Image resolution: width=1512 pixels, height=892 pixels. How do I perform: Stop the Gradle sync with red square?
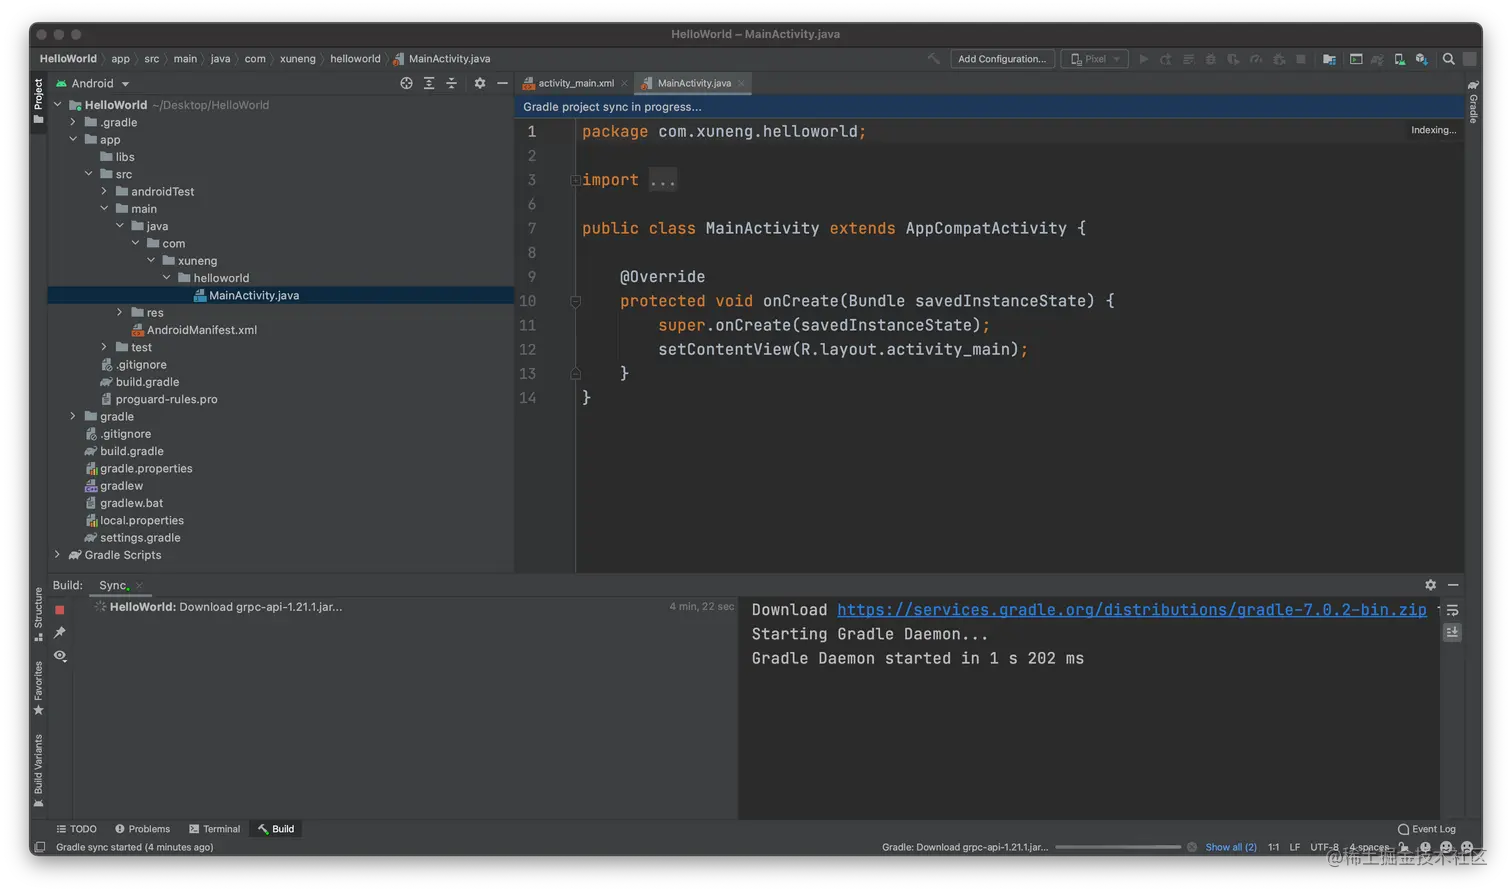pos(60,610)
